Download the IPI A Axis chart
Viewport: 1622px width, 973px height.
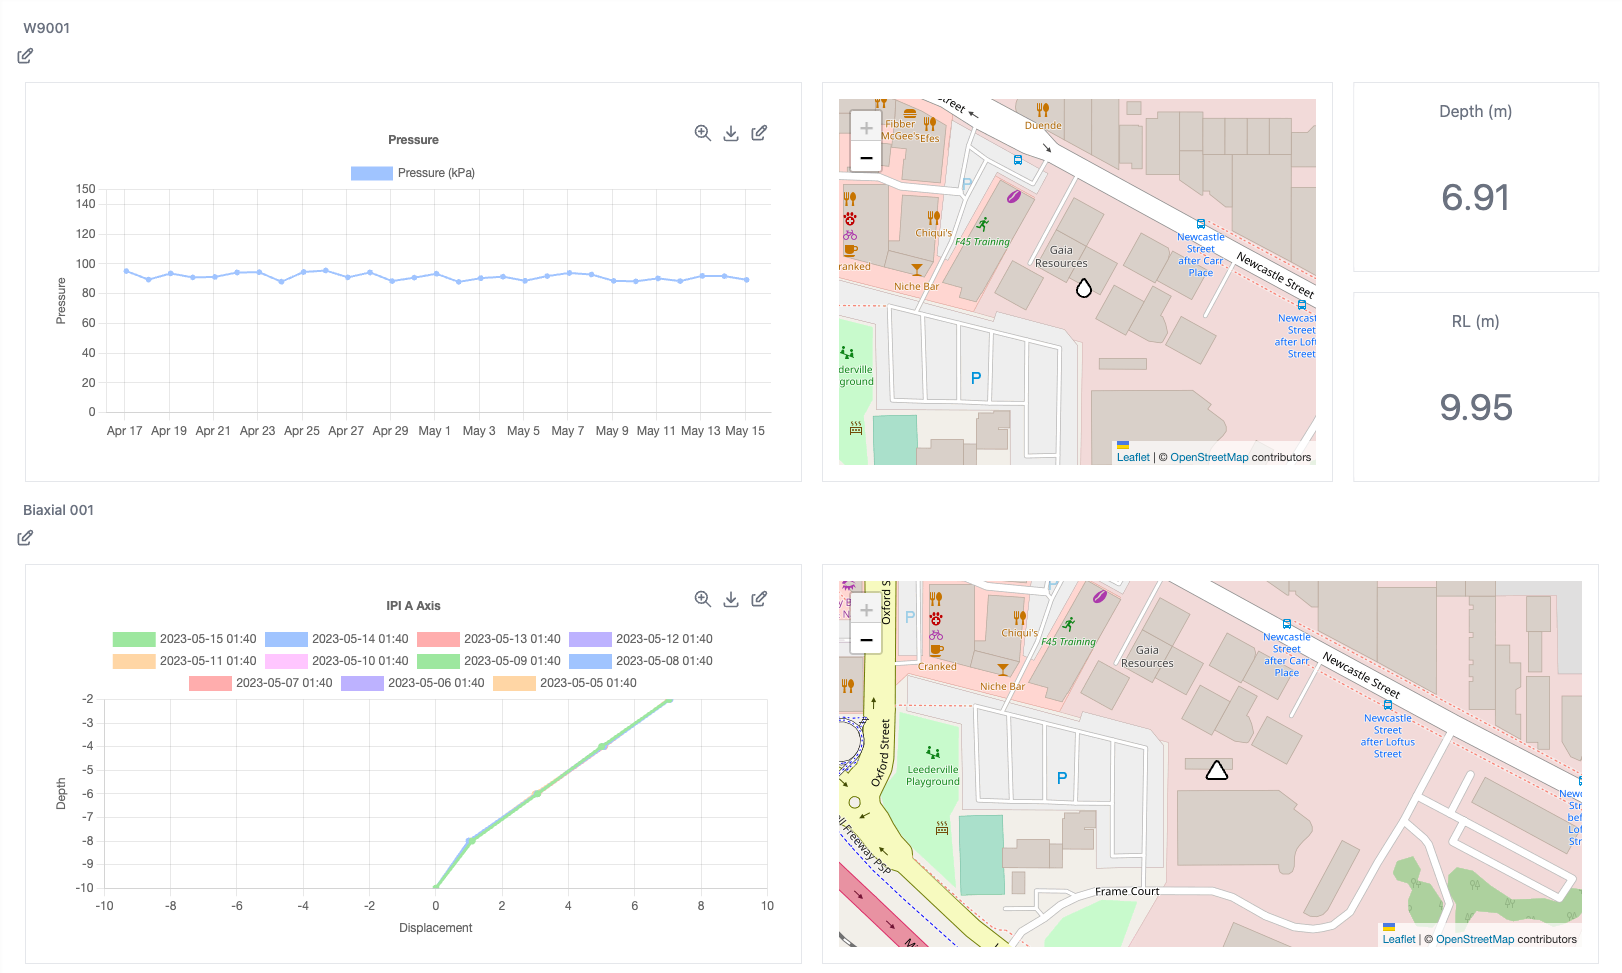731,599
